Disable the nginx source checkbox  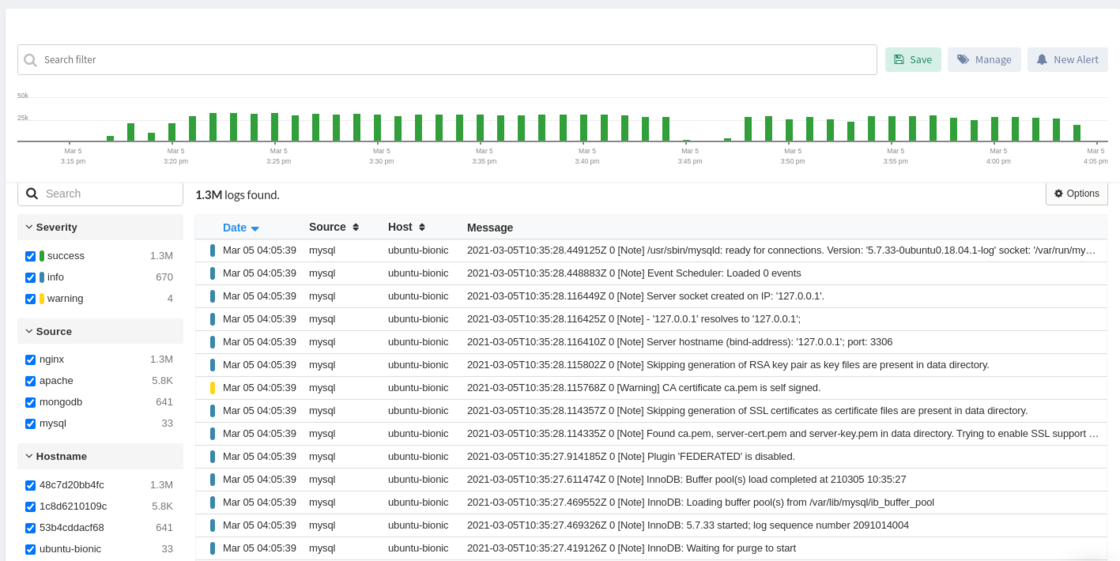(x=30, y=359)
